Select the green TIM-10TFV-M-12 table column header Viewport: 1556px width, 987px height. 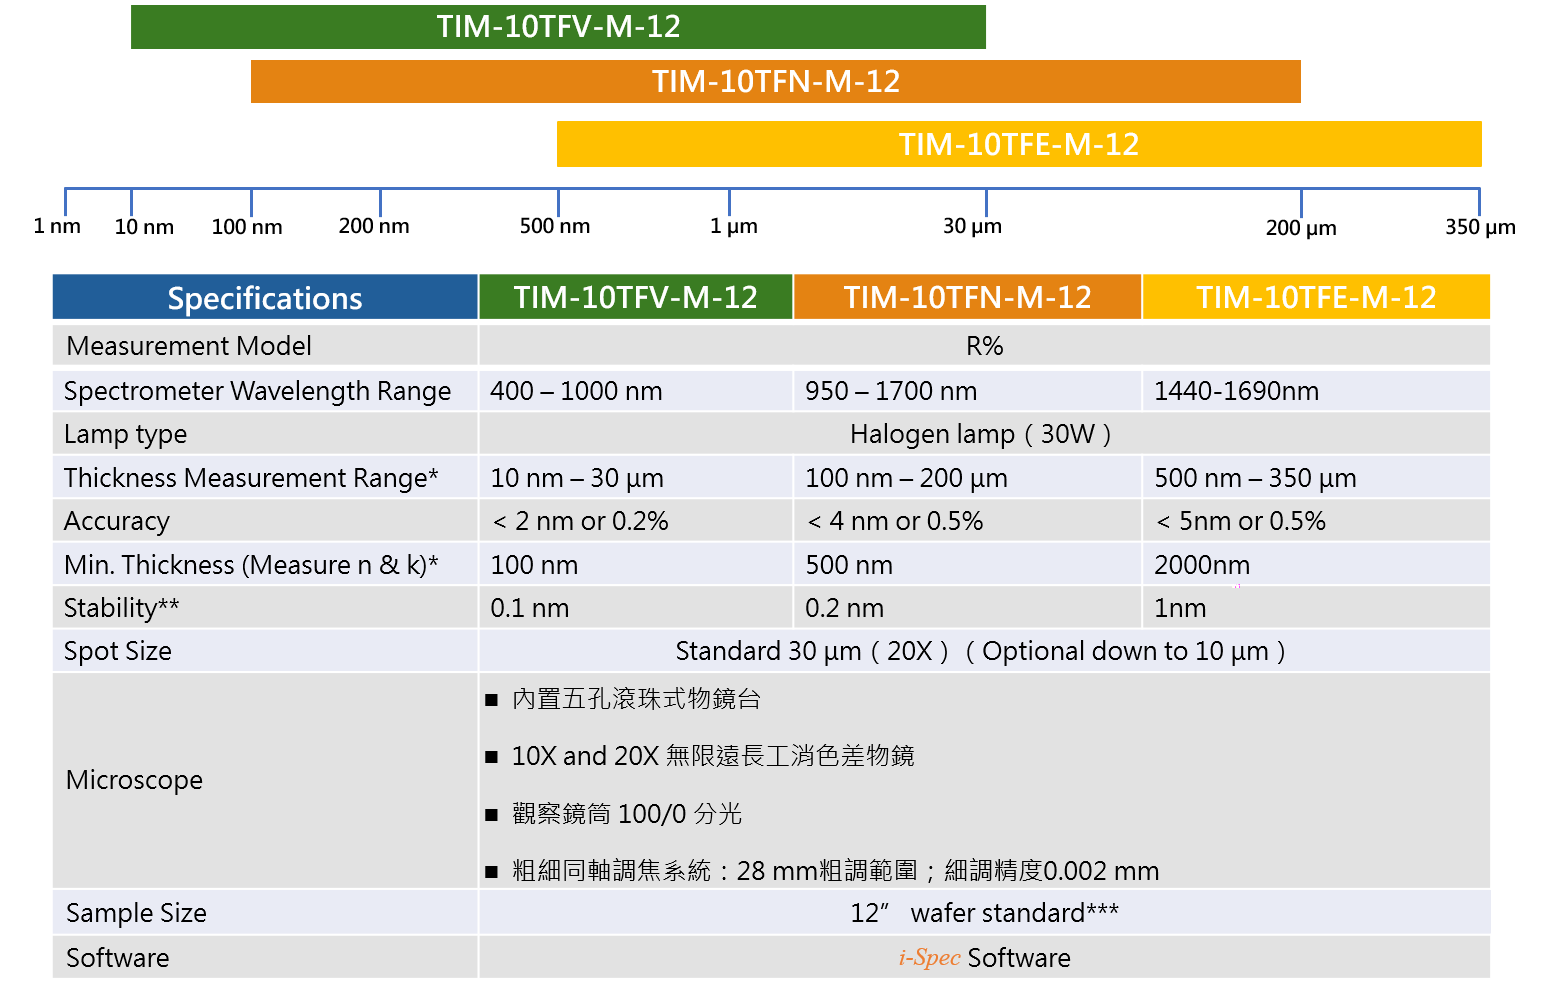(635, 297)
